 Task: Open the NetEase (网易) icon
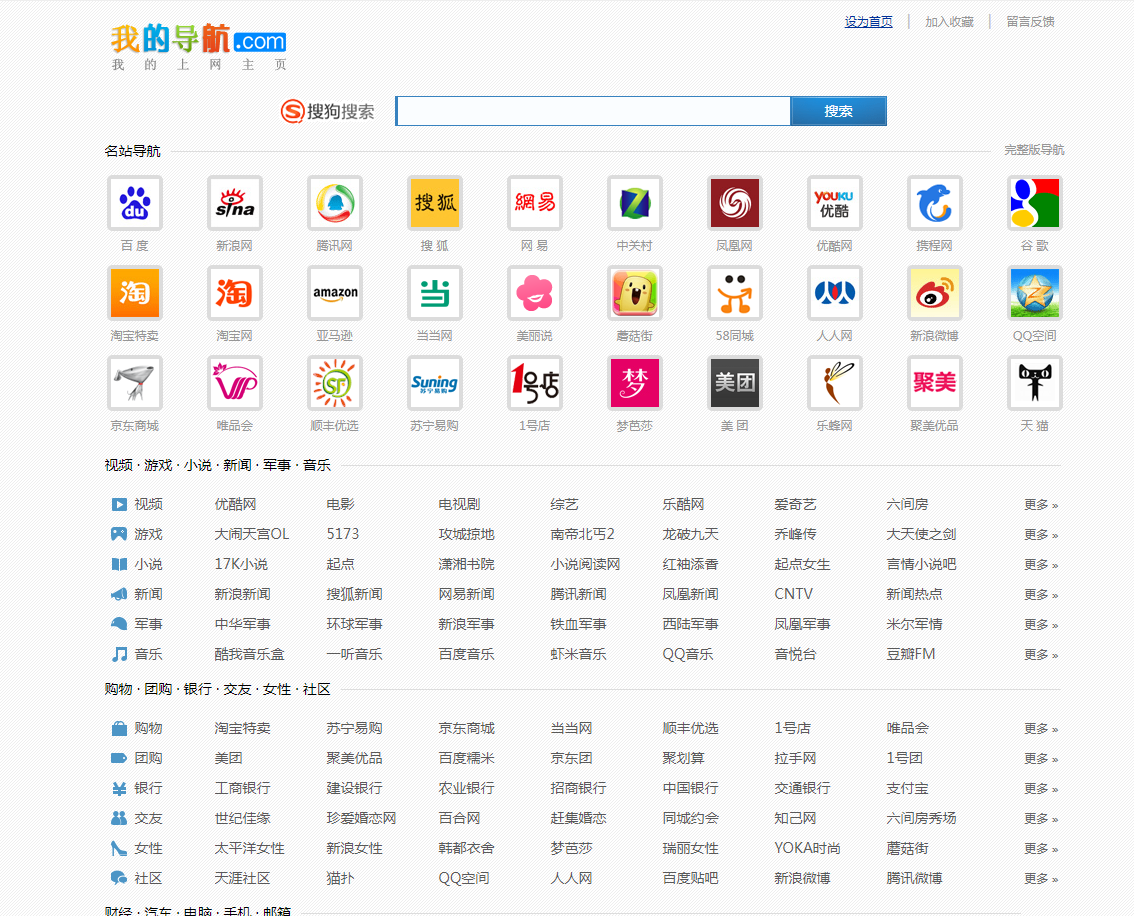[x=534, y=203]
